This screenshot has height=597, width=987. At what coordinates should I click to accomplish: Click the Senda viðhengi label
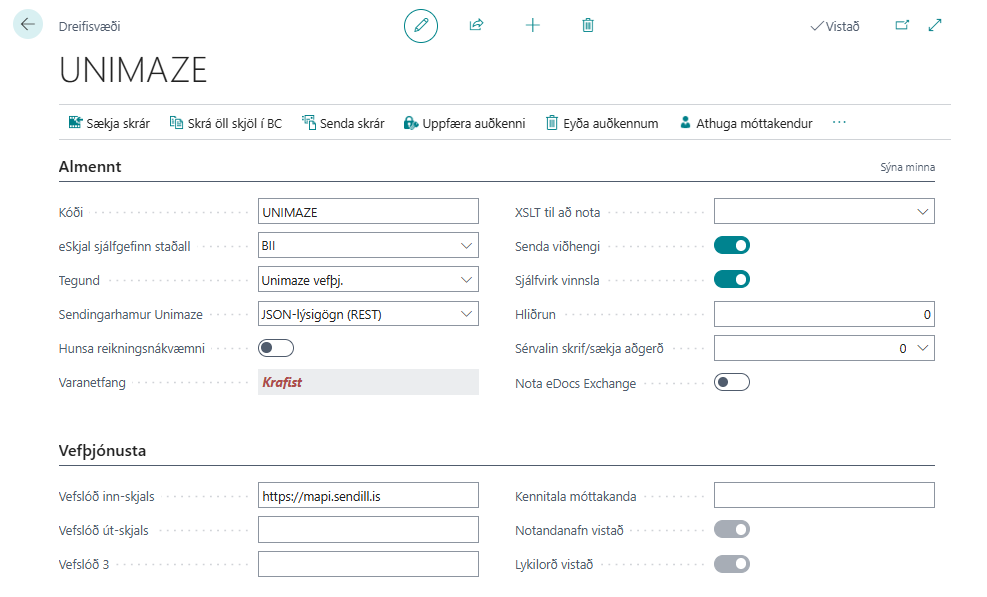pyautogui.click(x=557, y=246)
